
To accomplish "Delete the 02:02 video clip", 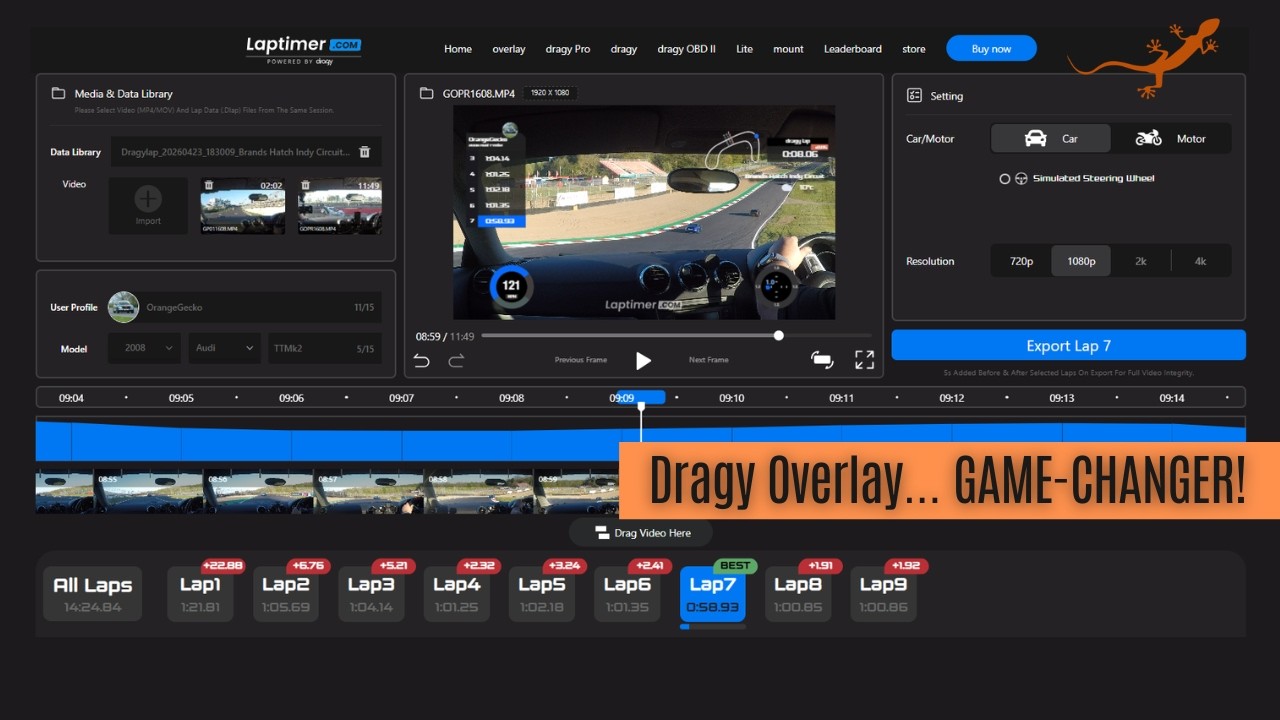I will tap(209, 185).
